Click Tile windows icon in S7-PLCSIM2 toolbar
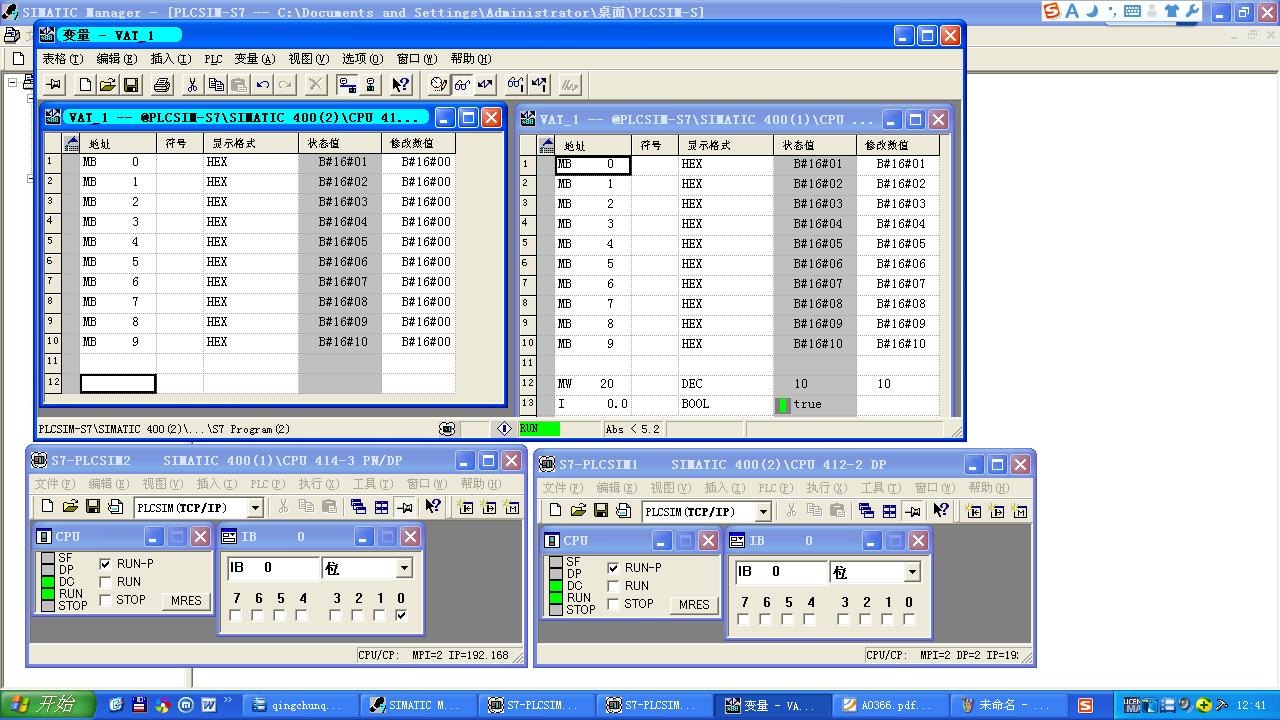Image resolution: width=1280 pixels, height=720 pixels. tap(381, 507)
